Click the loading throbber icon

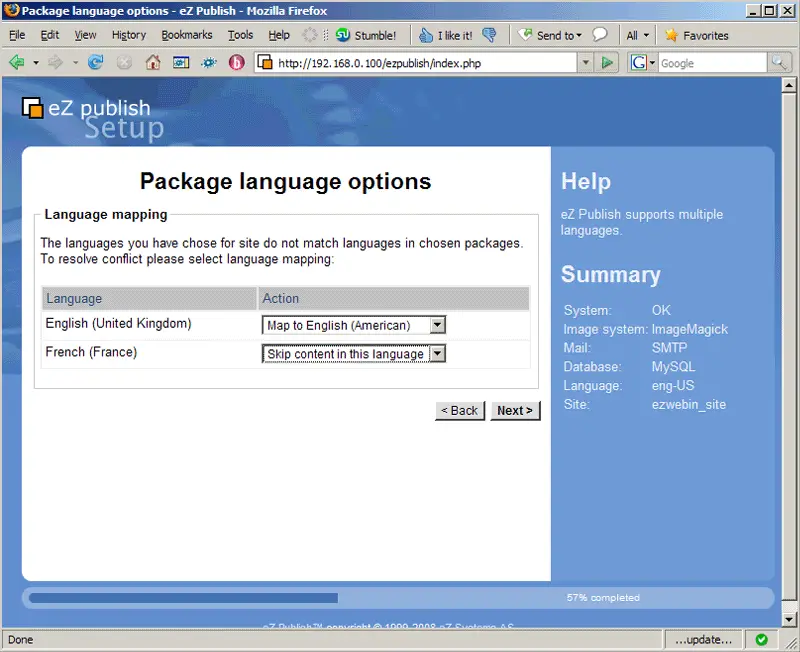point(310,35)
